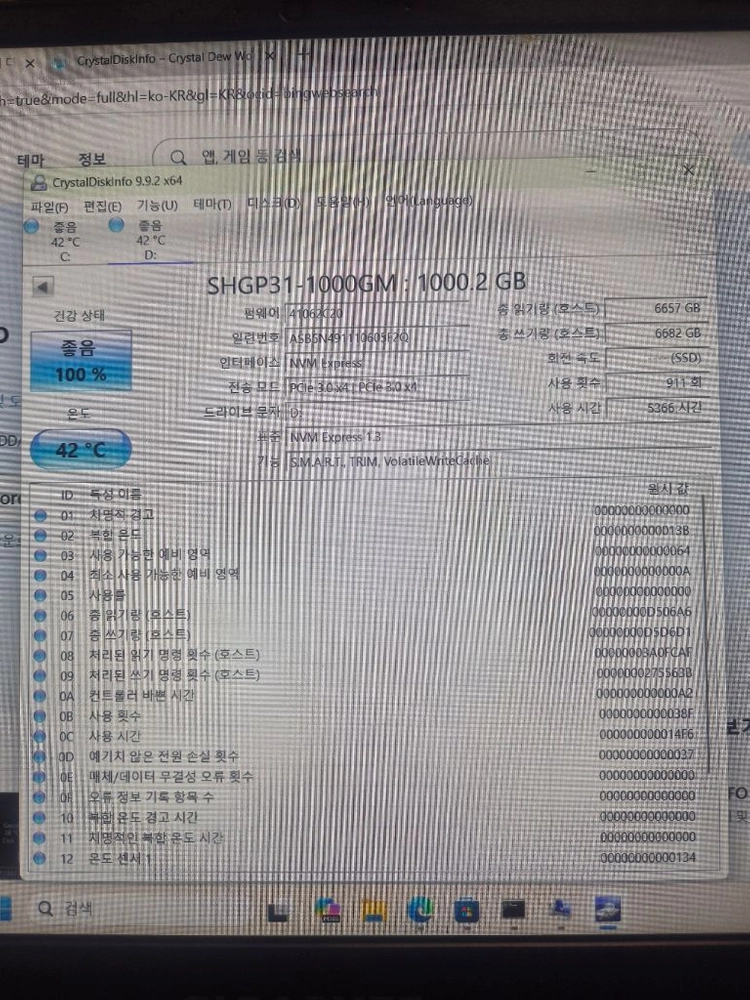Click the status circle for 0E 매체/데이터 무결성 오류 횟수
The image size is (750, 1000).
click(x=40, y=777)
